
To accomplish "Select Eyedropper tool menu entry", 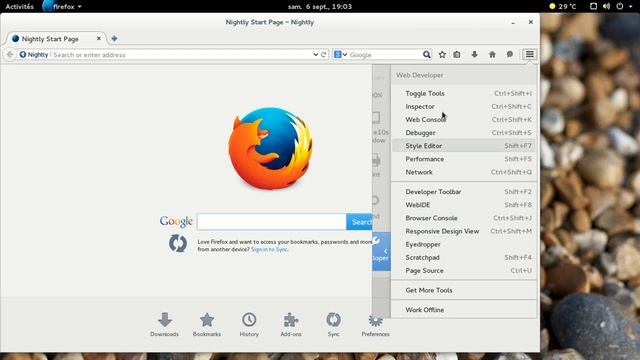I will click(x=464, y=244).
